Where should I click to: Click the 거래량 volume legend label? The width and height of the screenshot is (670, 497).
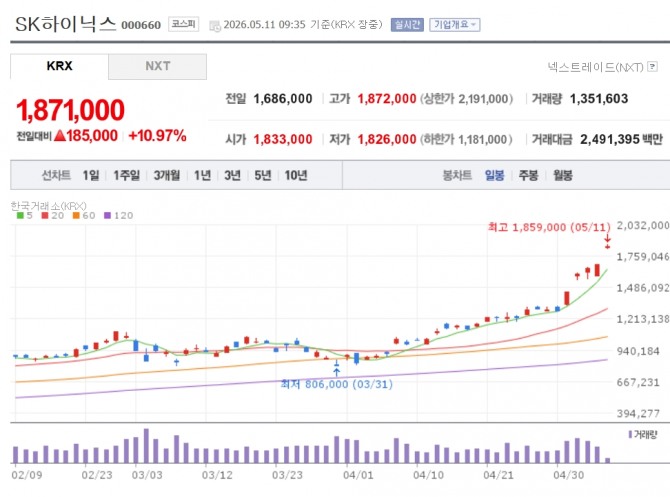click(x=643, y=435)
